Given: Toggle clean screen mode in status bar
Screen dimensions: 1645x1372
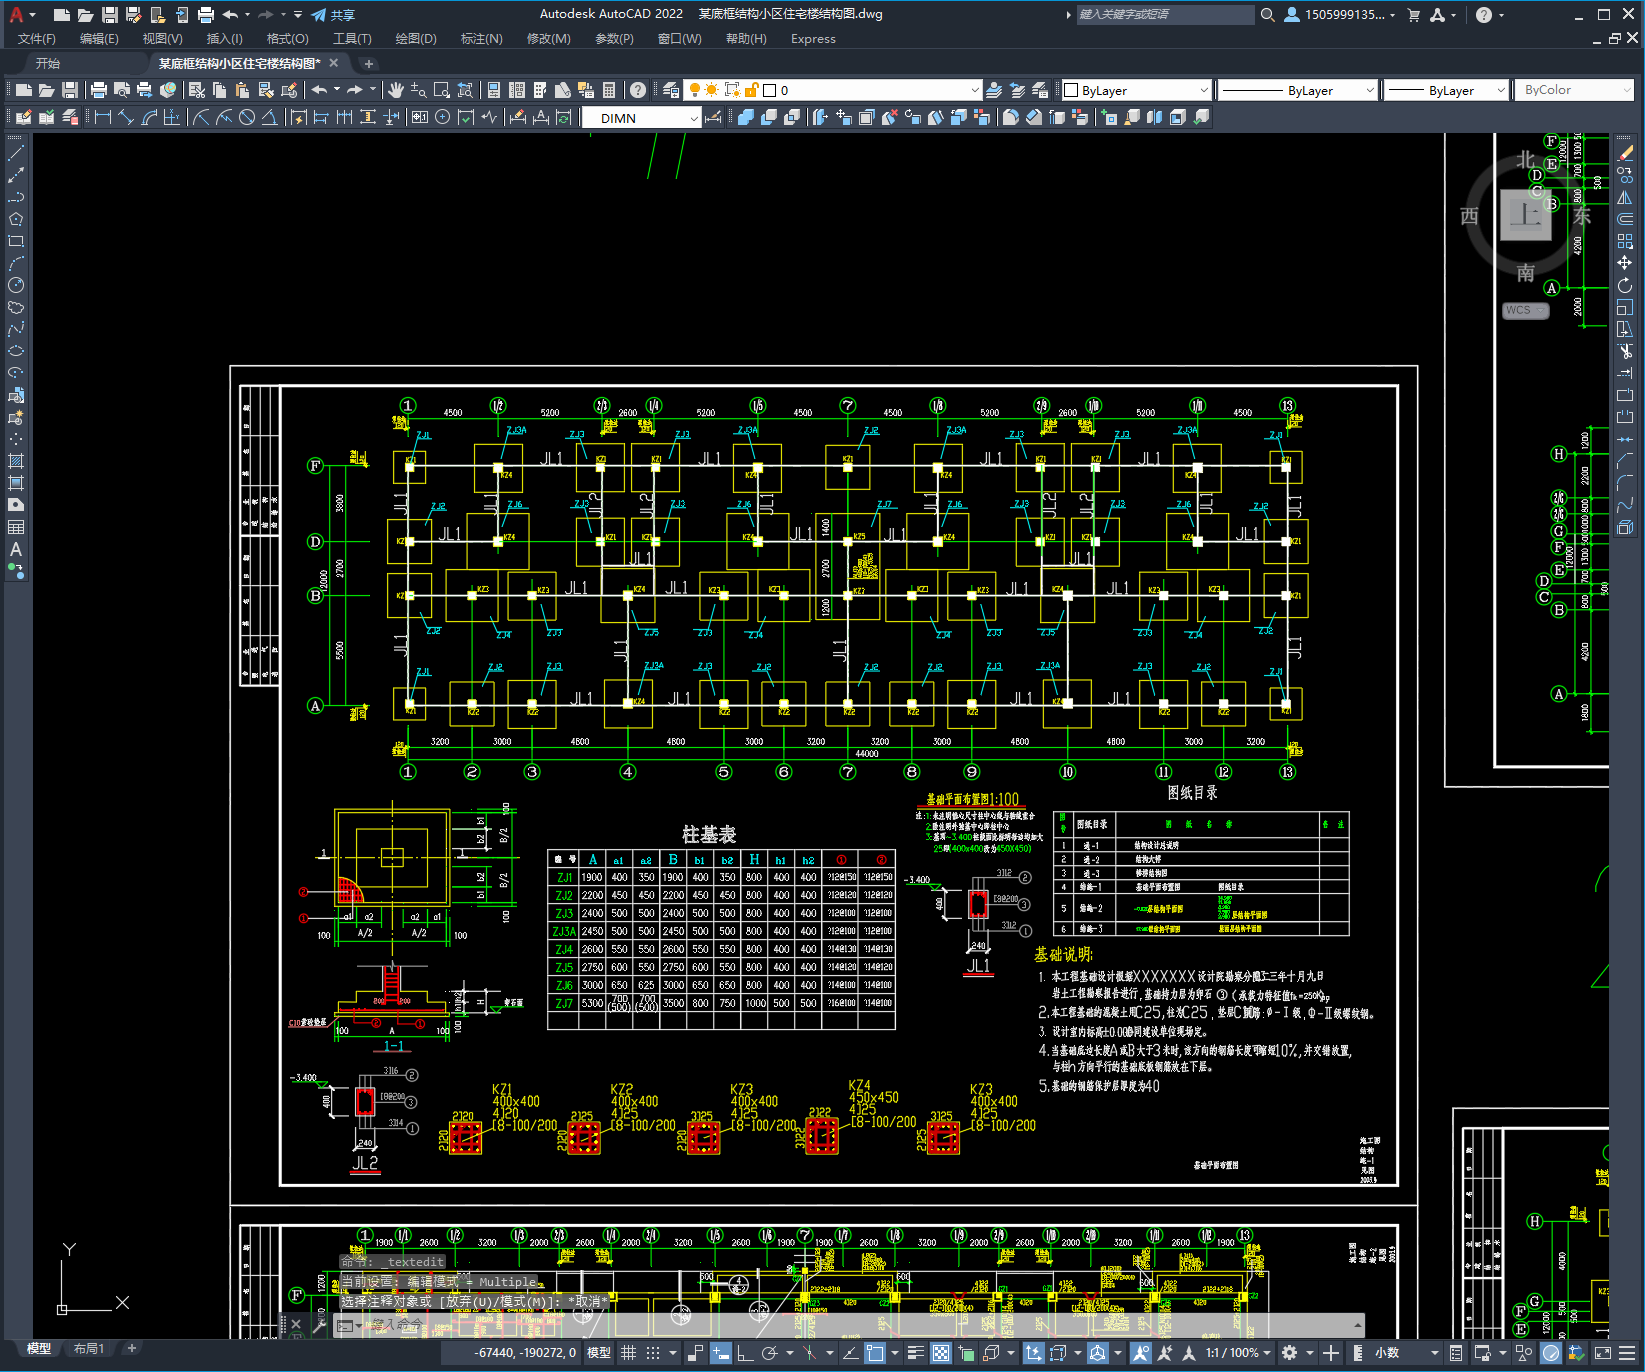Looking at the screenshot, I should click(x=1603, y=1353).
